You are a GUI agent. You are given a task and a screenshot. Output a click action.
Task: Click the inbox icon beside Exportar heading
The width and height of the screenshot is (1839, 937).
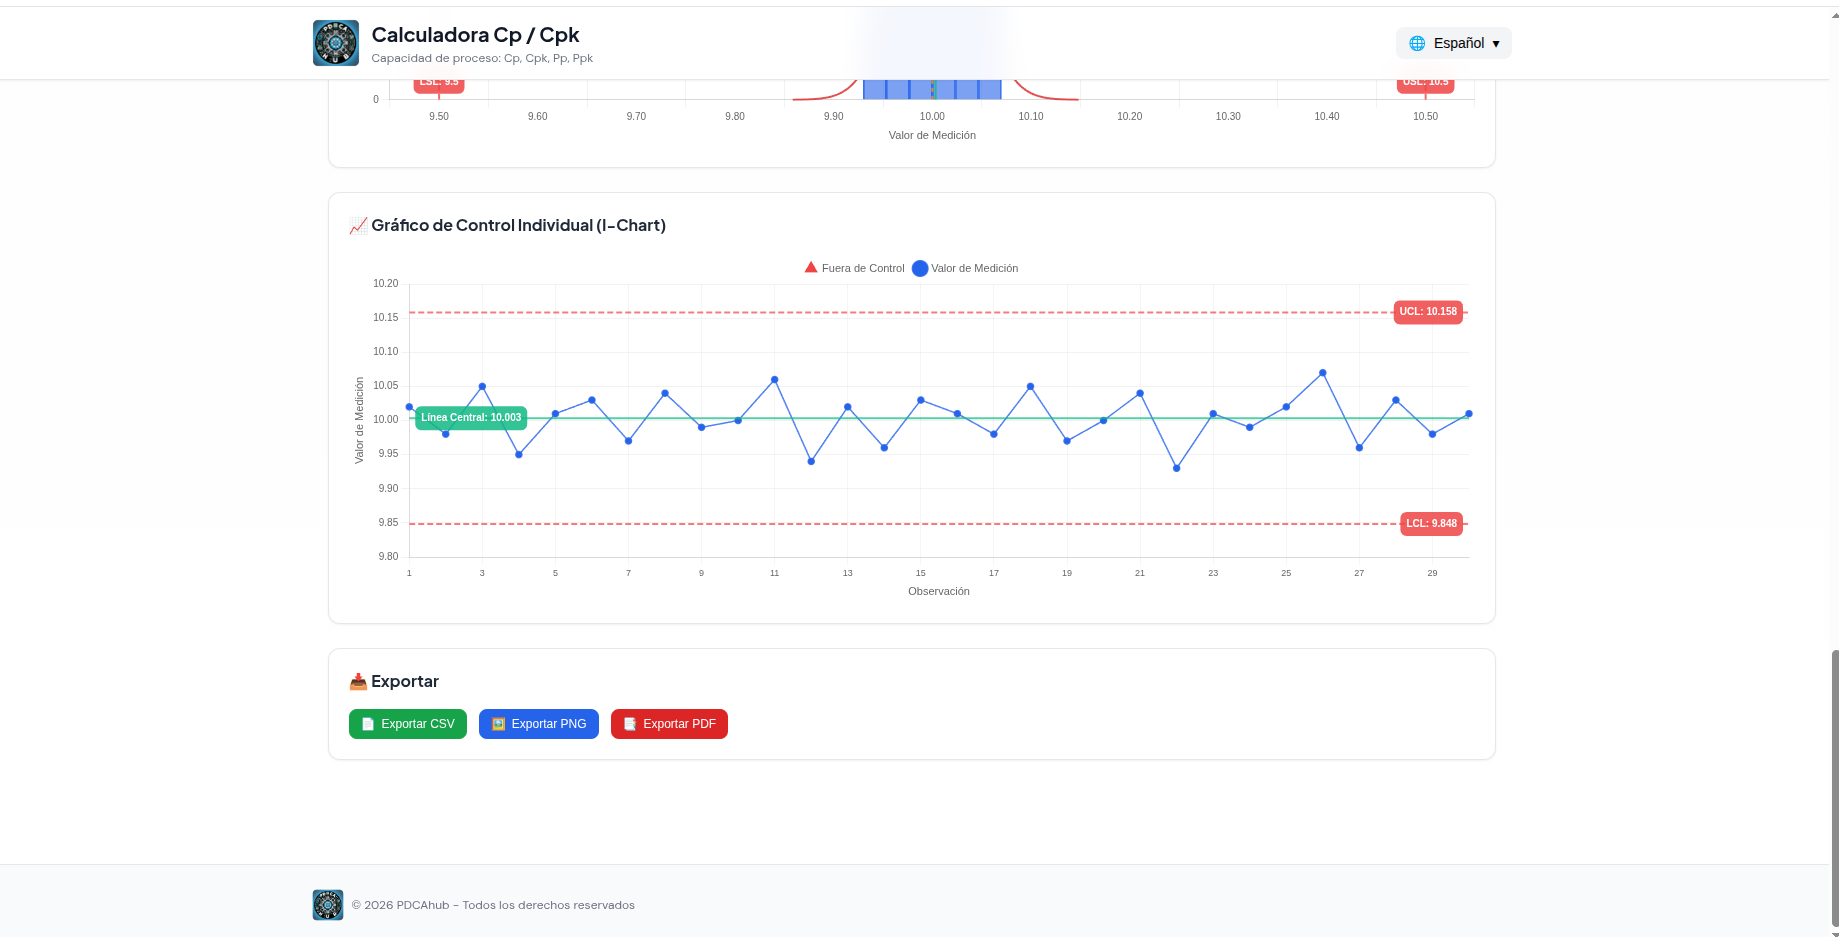click(x=358, y=682)
